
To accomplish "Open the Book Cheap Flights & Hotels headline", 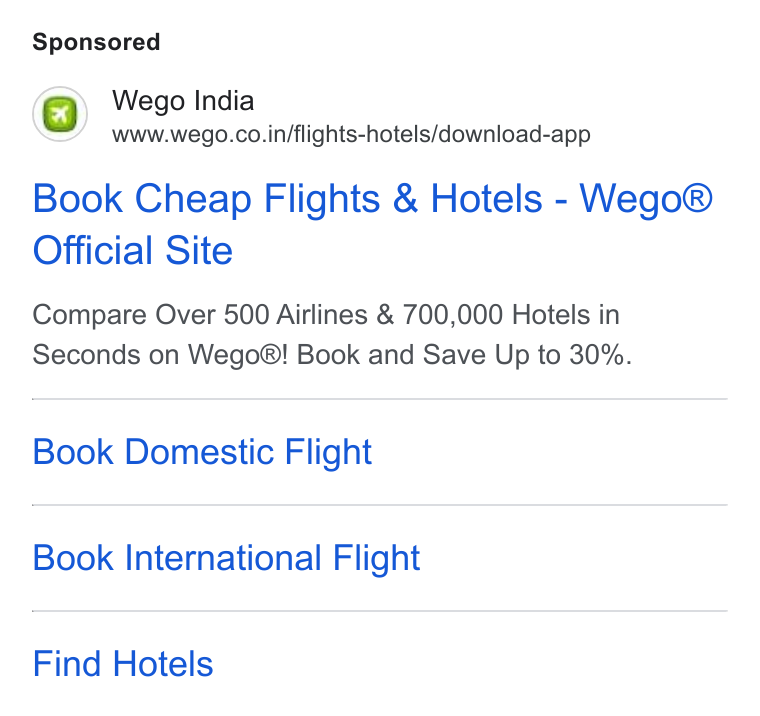I will [372, 224].
